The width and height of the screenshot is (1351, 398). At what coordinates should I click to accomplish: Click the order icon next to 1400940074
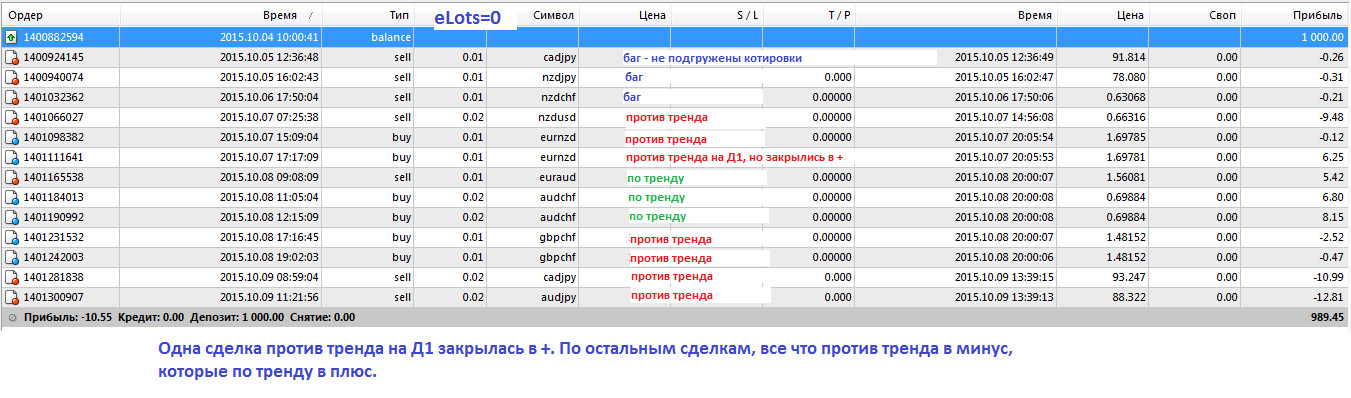[11, 77]
